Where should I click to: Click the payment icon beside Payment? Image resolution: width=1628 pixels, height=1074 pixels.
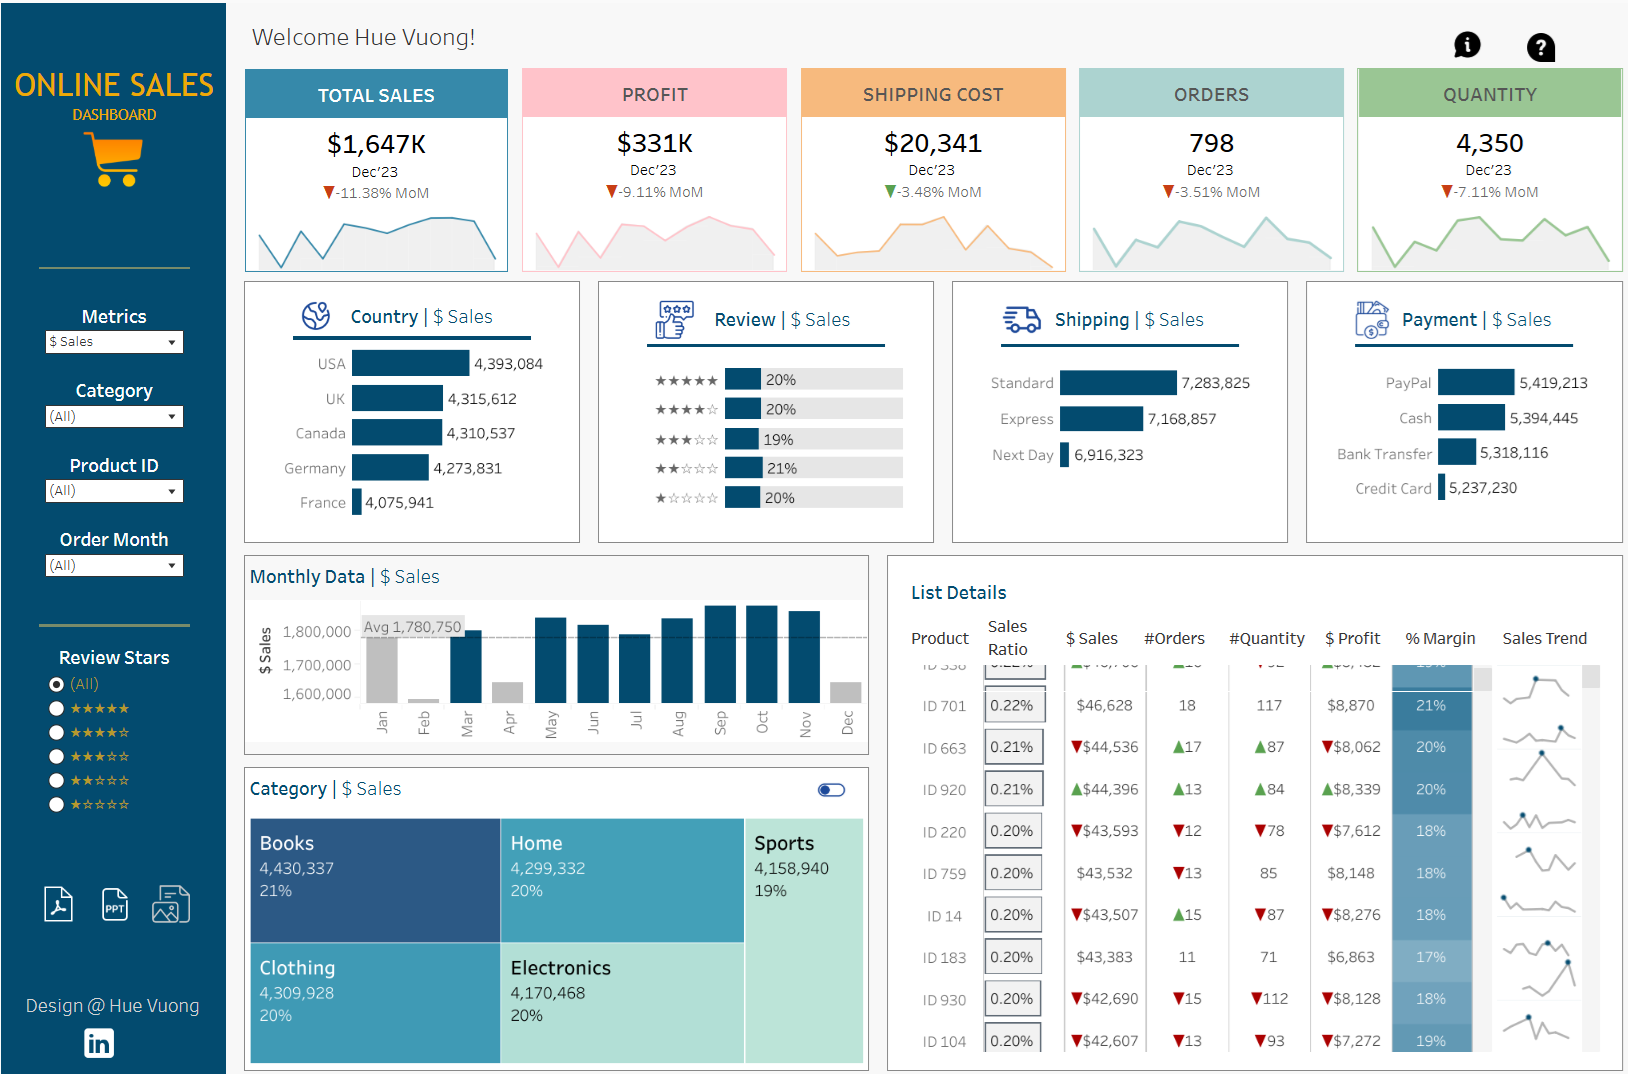pyautogui.click(x=1372, y=320)
